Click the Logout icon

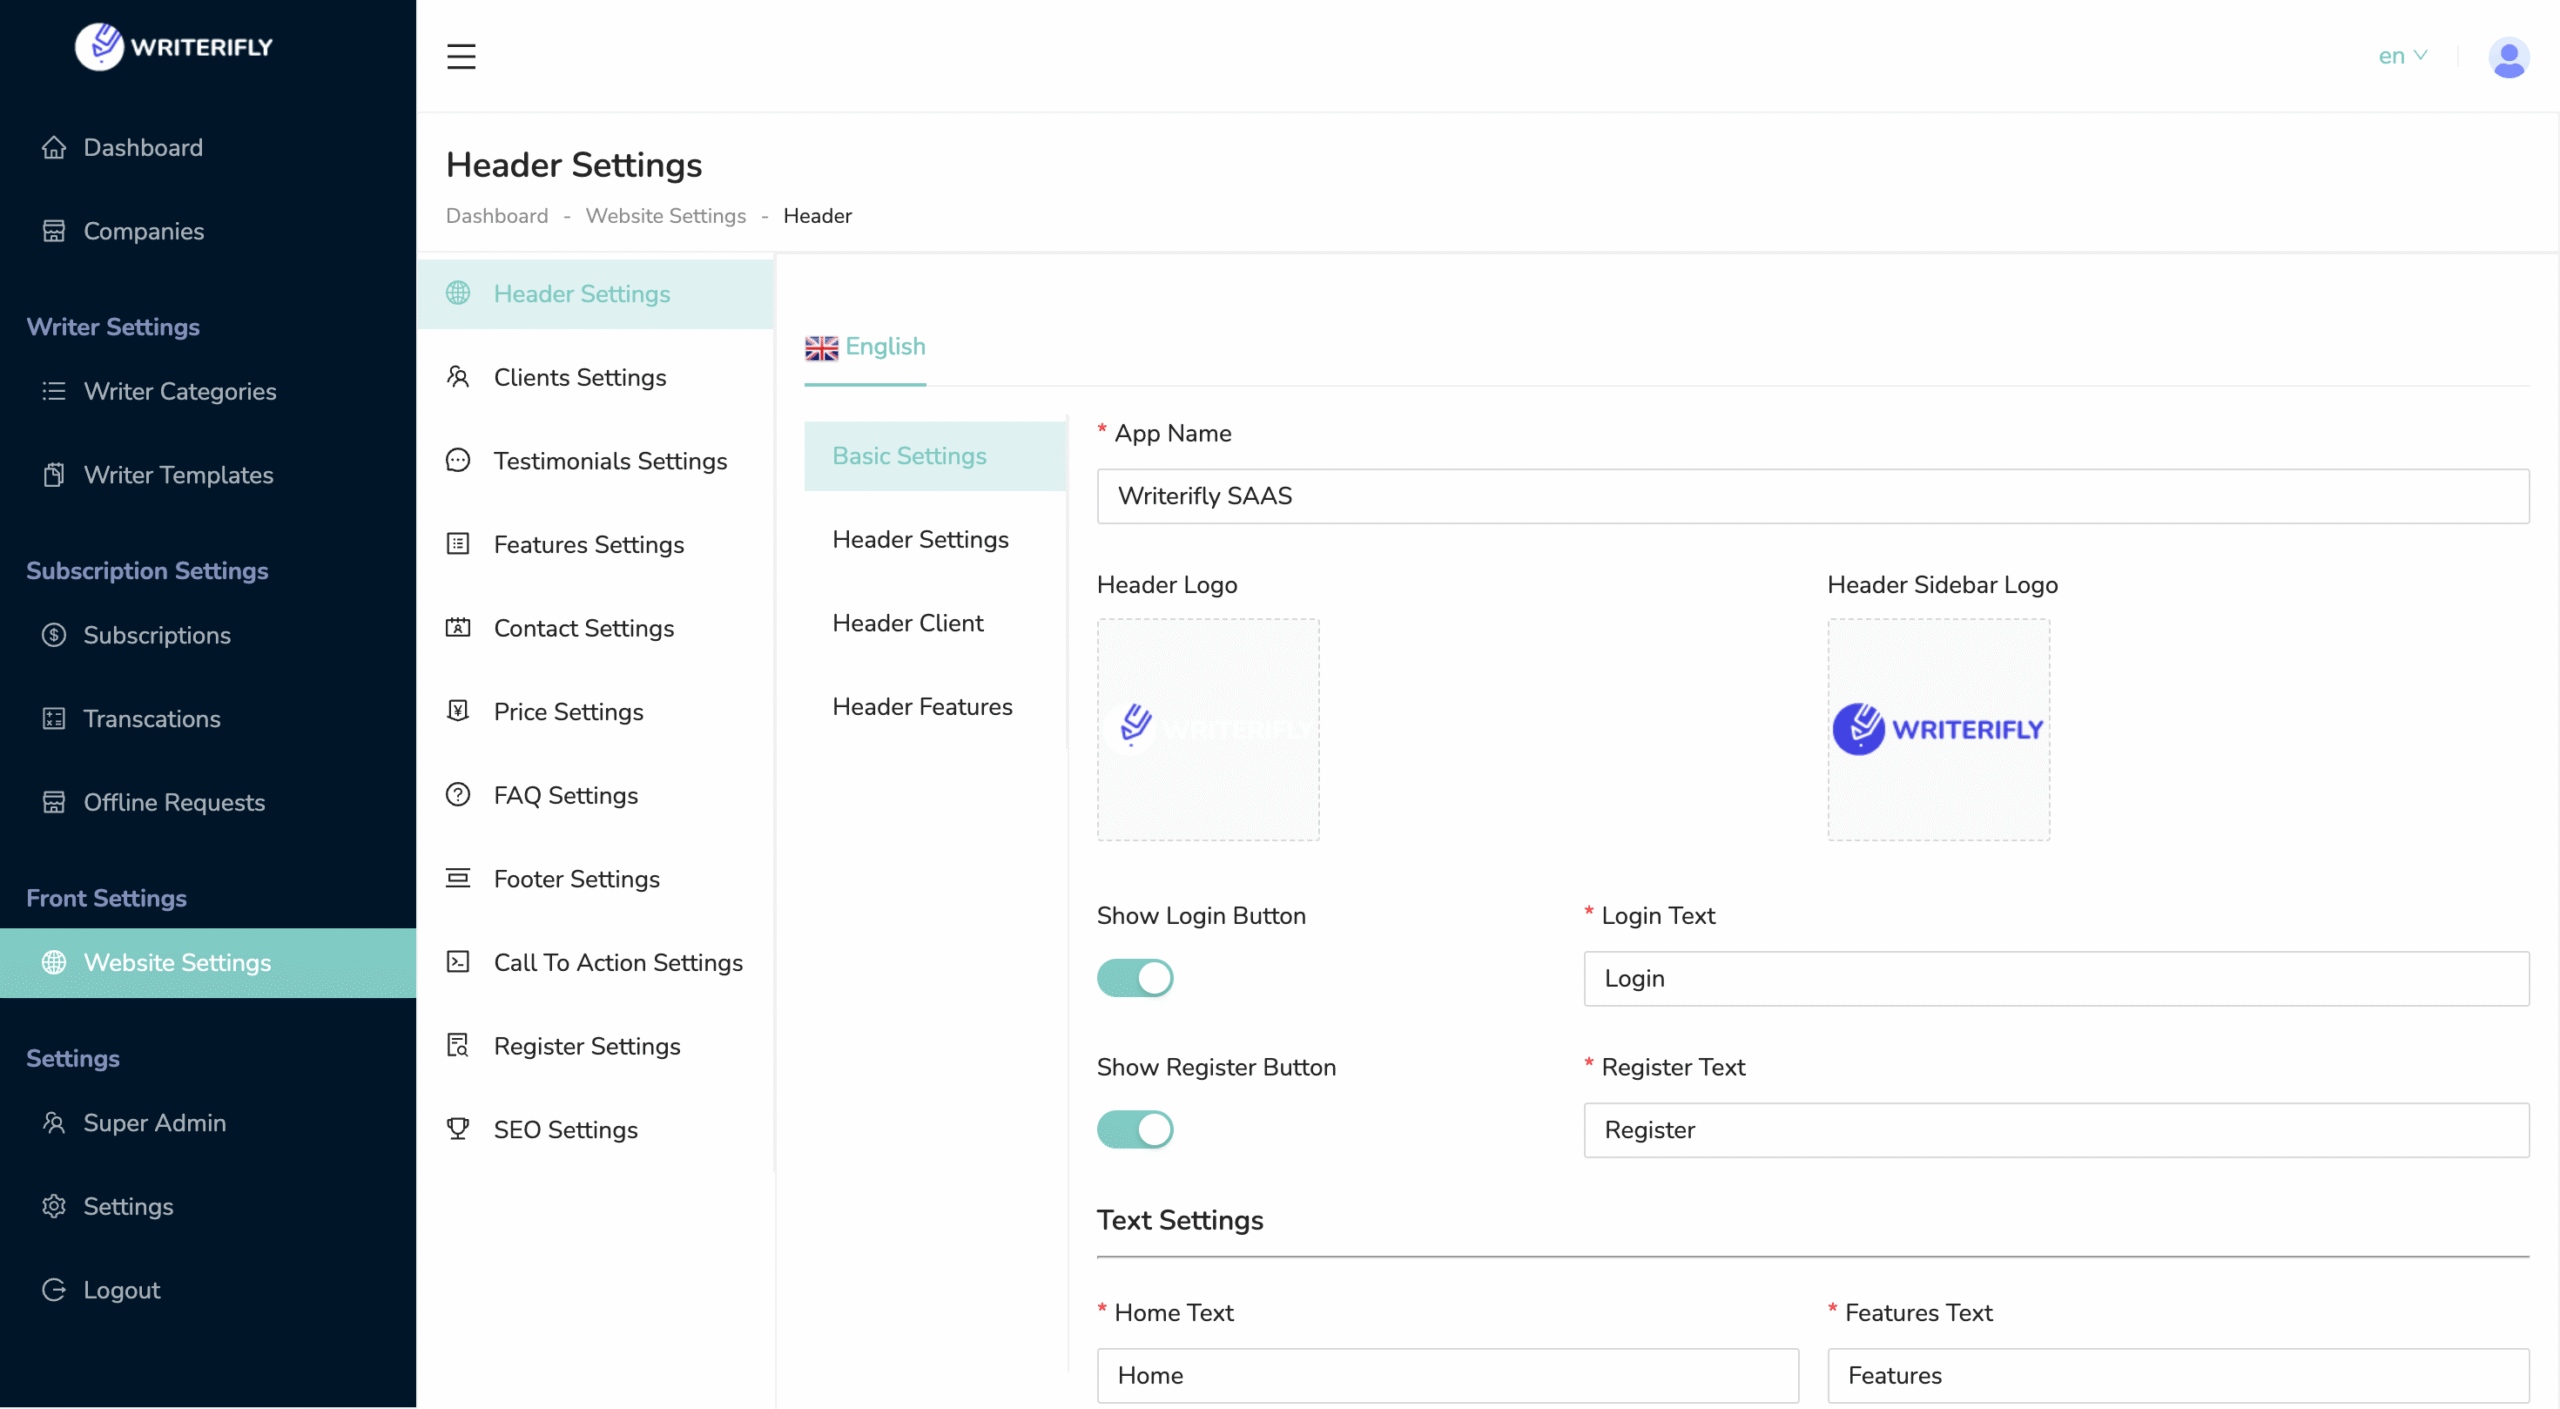coord(54,1290)
